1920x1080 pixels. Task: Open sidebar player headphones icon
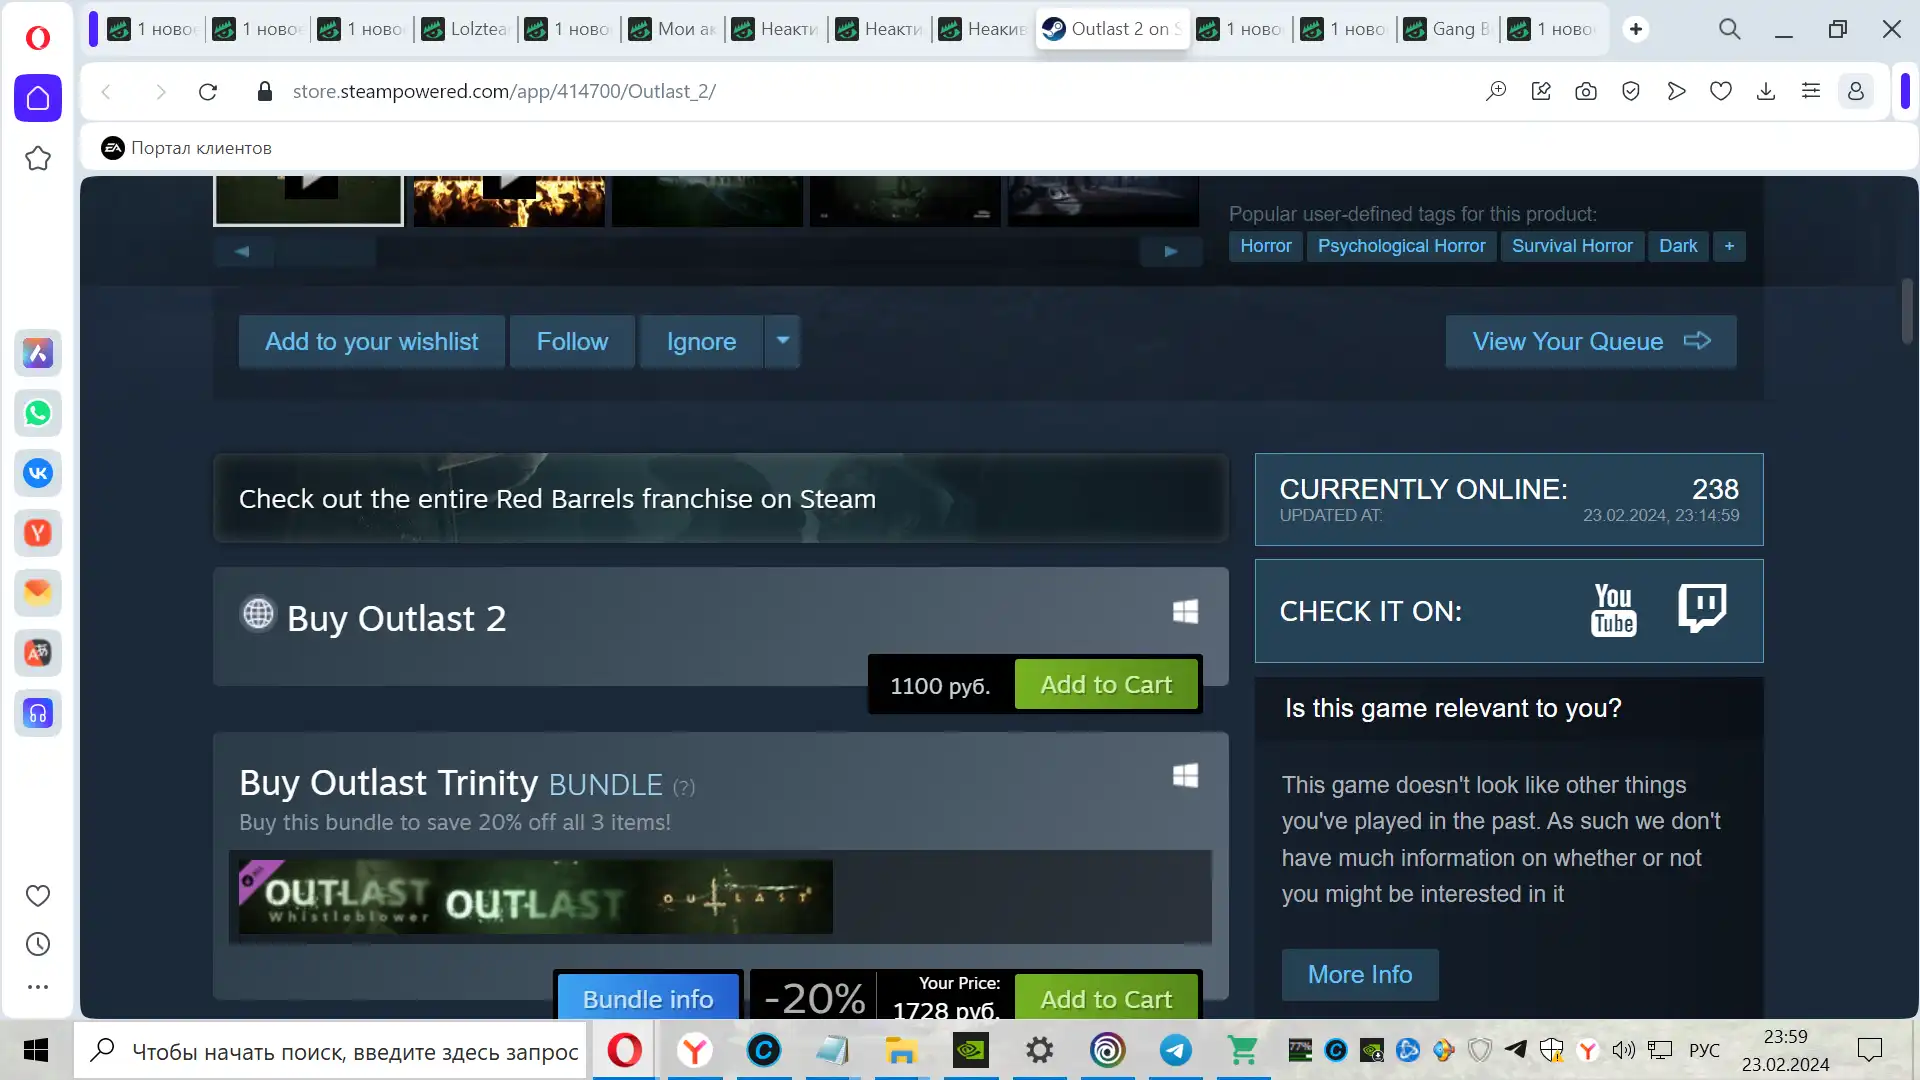coord(38,713)
